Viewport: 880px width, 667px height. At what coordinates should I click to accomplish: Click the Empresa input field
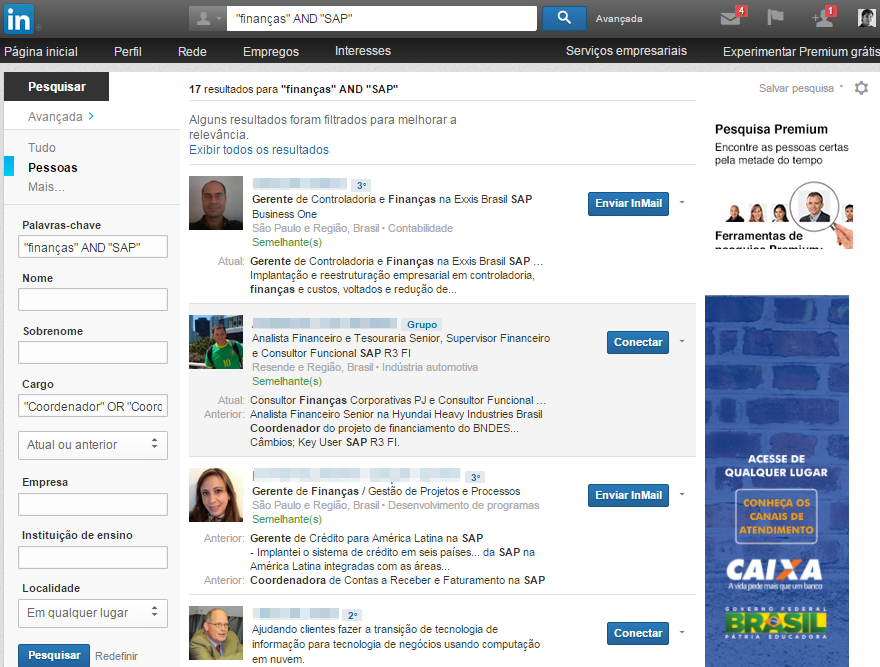pyautogui.click(x=93, y=504)
